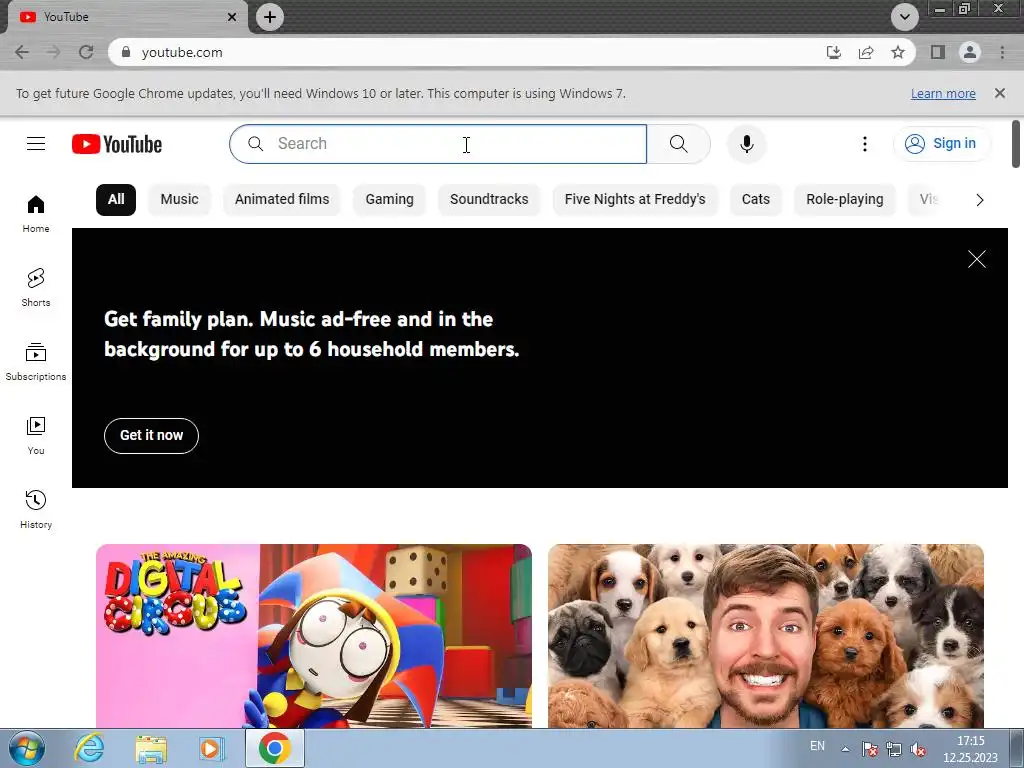
Task: Toggle Chrome side panel
Action: (x=938, y=52)
